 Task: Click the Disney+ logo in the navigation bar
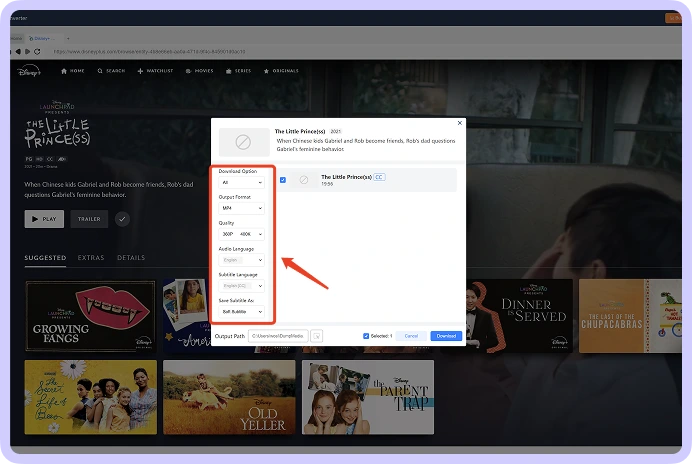coord(27,71)
